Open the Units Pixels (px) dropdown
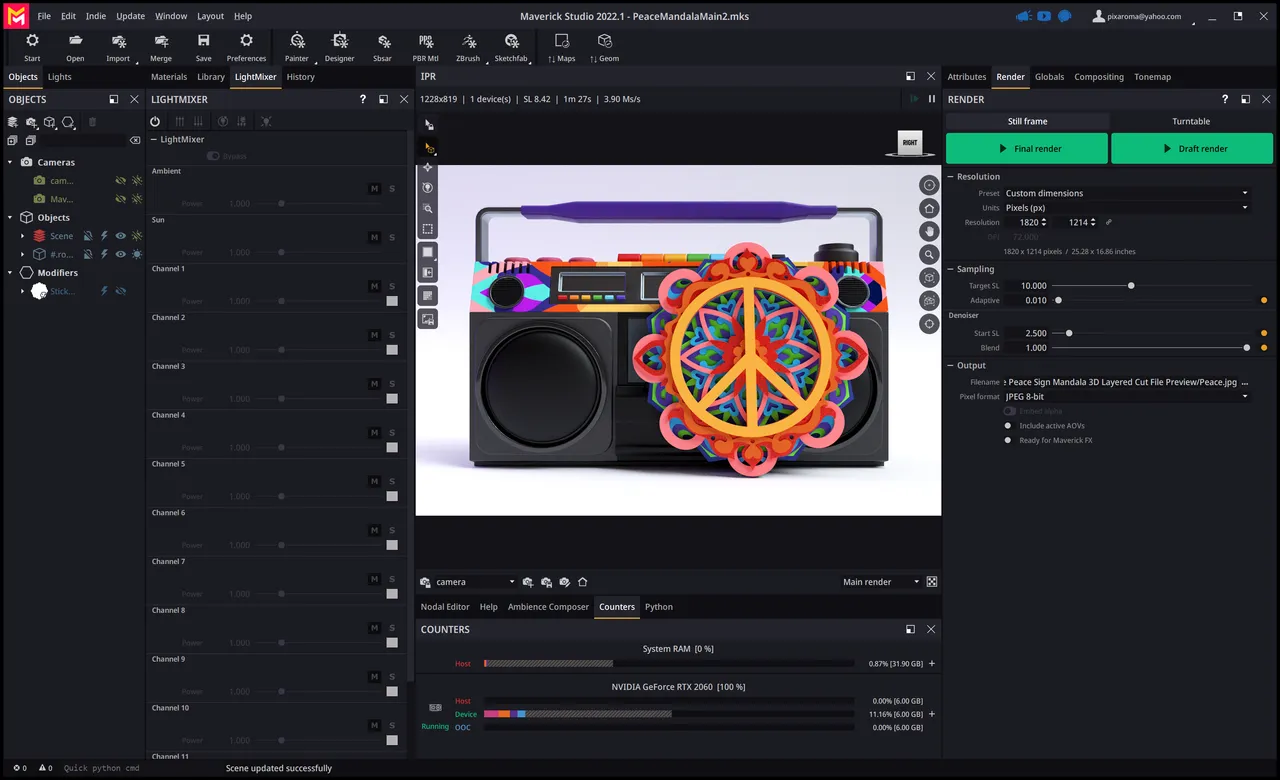 (x=1126, y=208)
